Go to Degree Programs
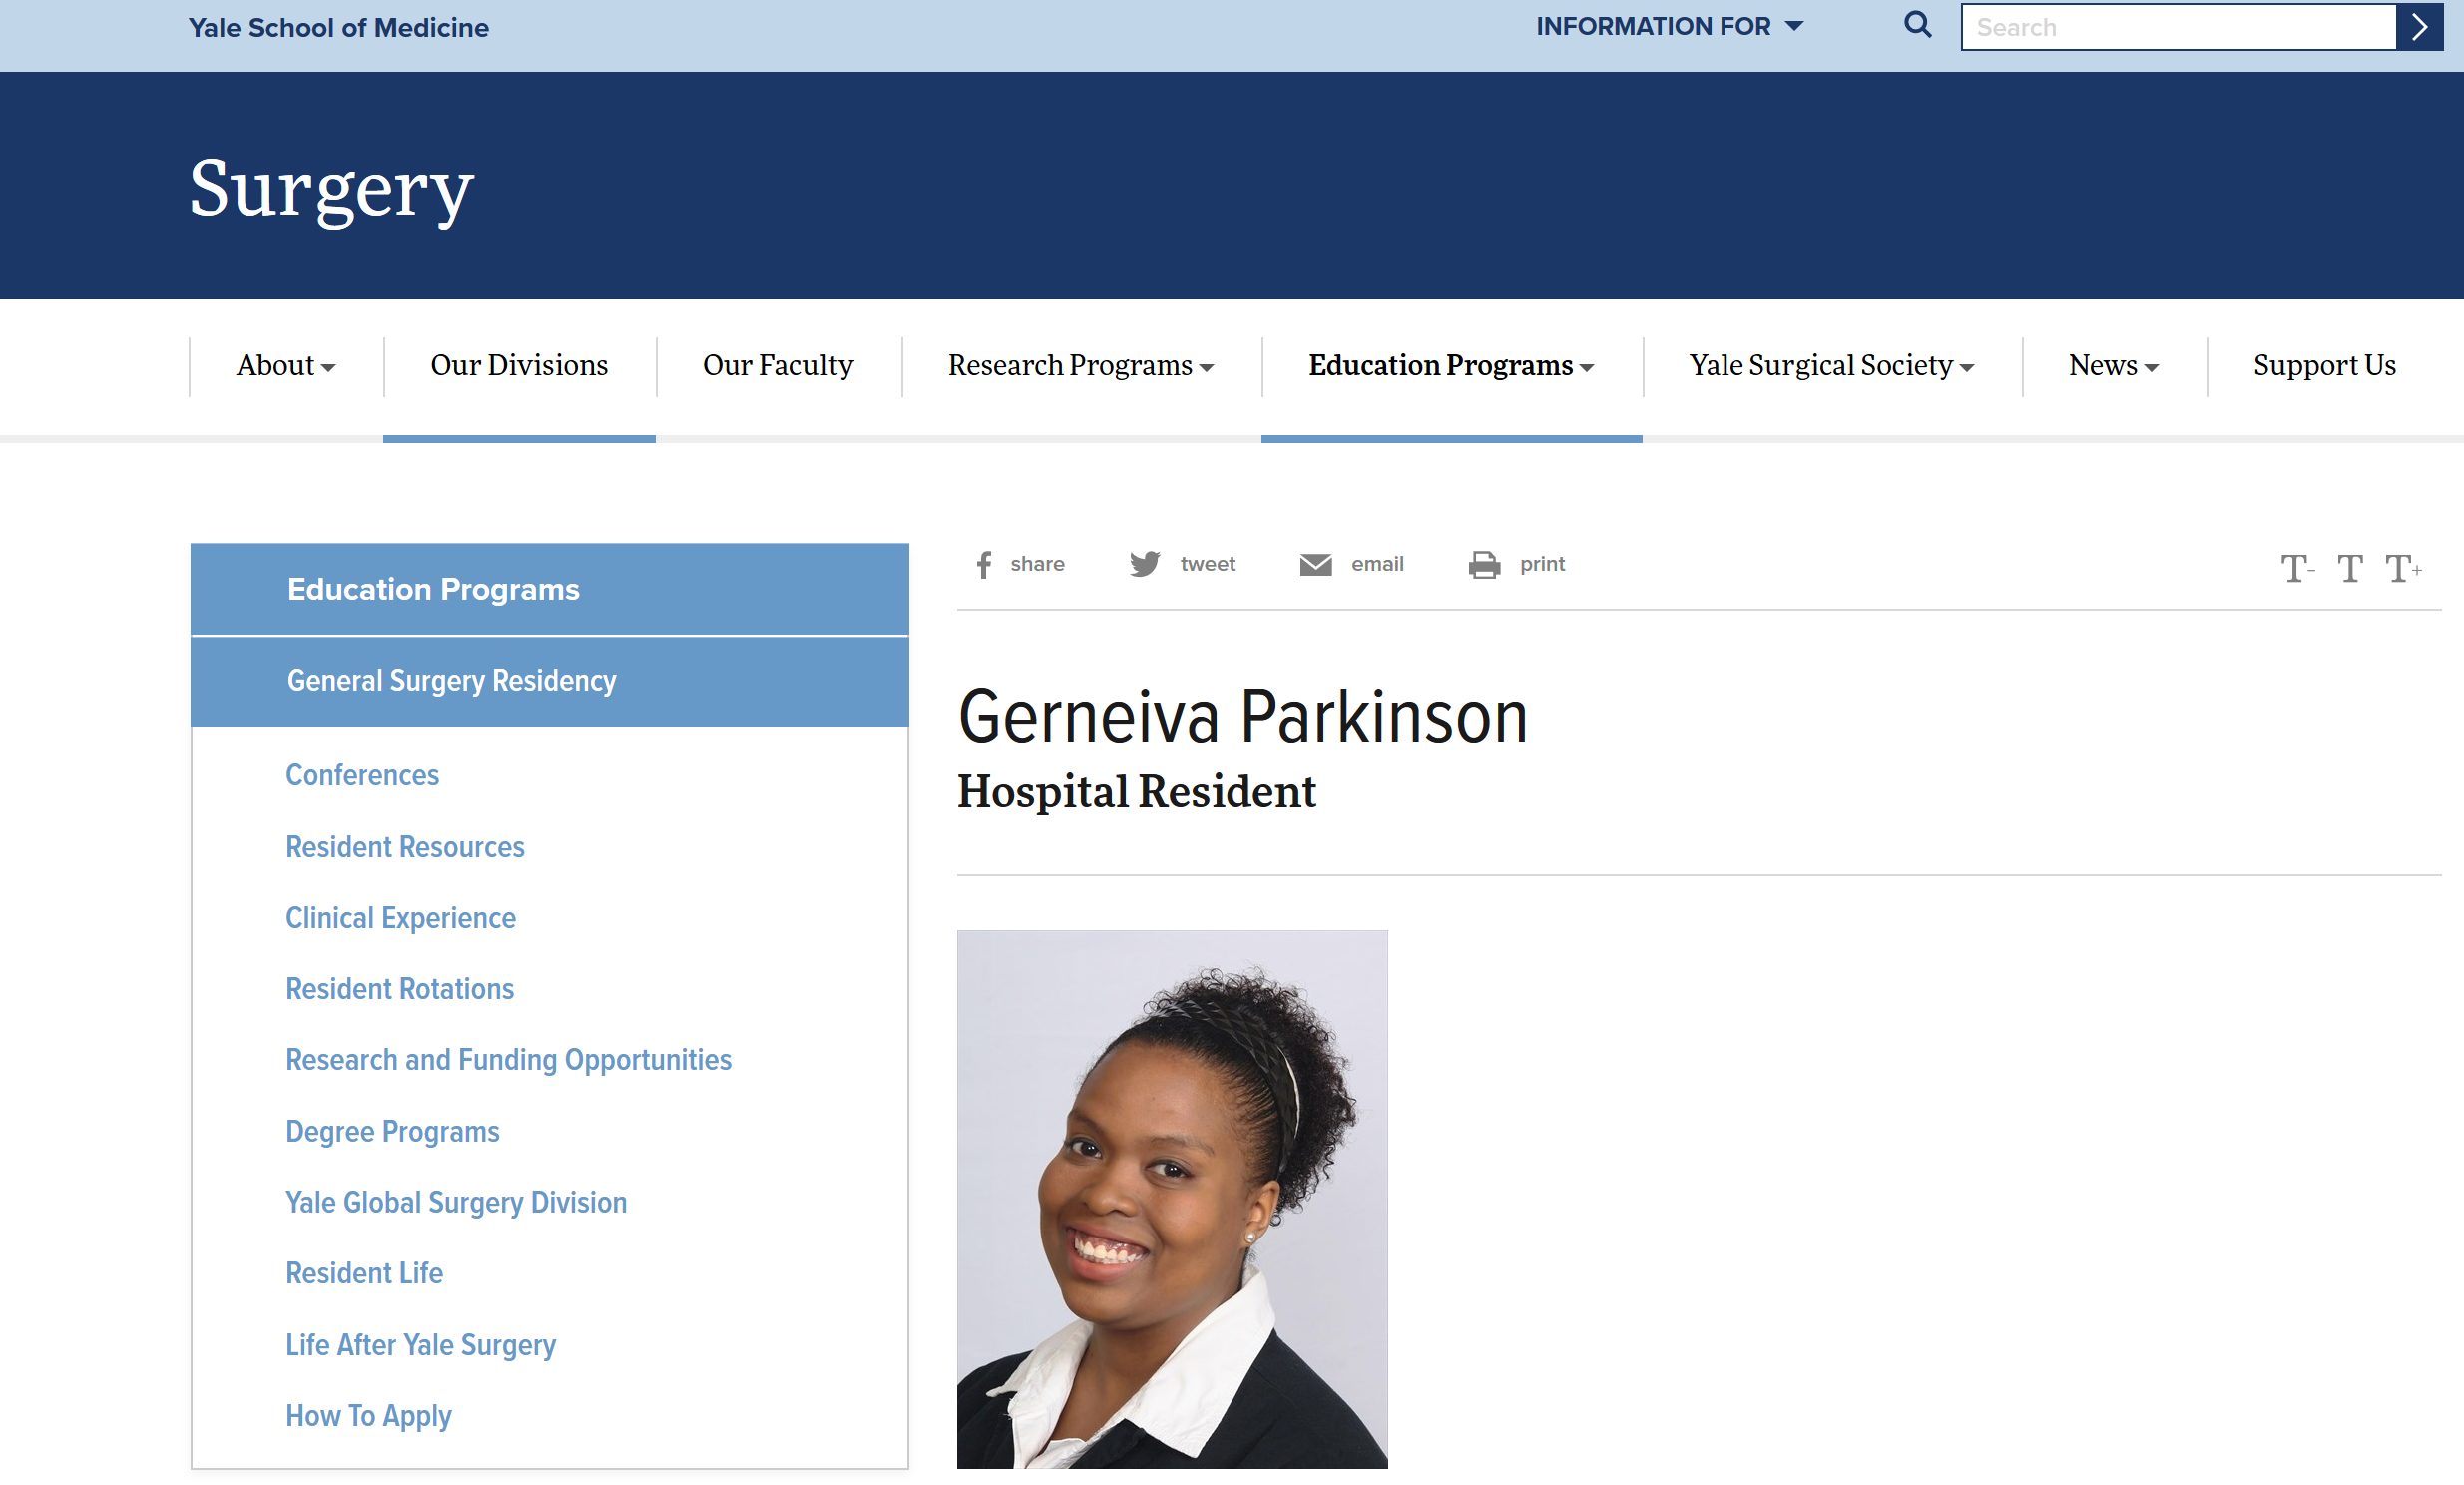Image resolution: width=2464 pixels, height=1485 pixels. coord(392,1131)
